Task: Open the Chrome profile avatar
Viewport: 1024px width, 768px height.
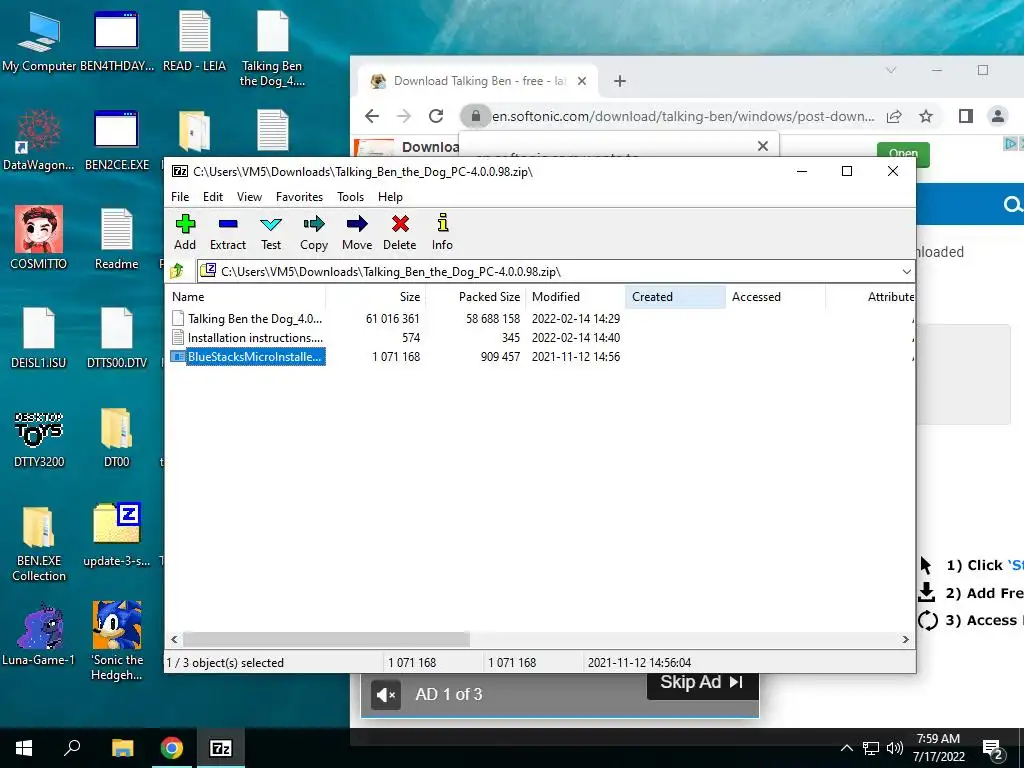Action: (998, 116)
